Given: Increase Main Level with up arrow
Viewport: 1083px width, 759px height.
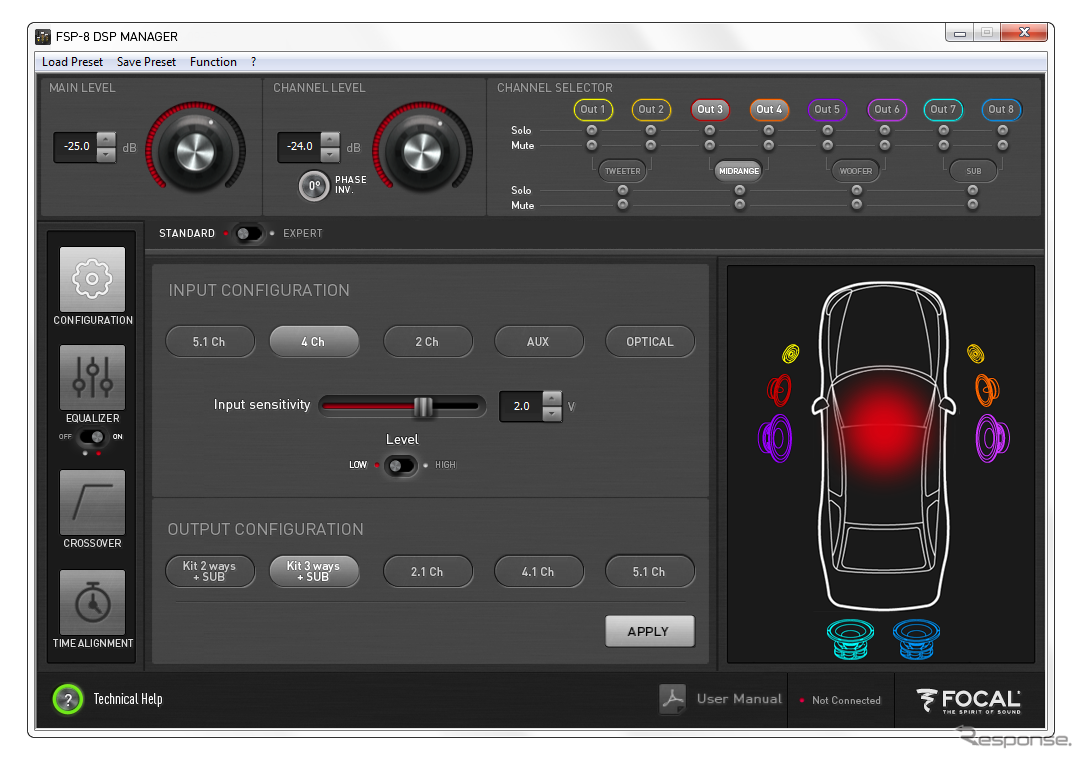Looking at the screenshot, I should tap(106, 140).
